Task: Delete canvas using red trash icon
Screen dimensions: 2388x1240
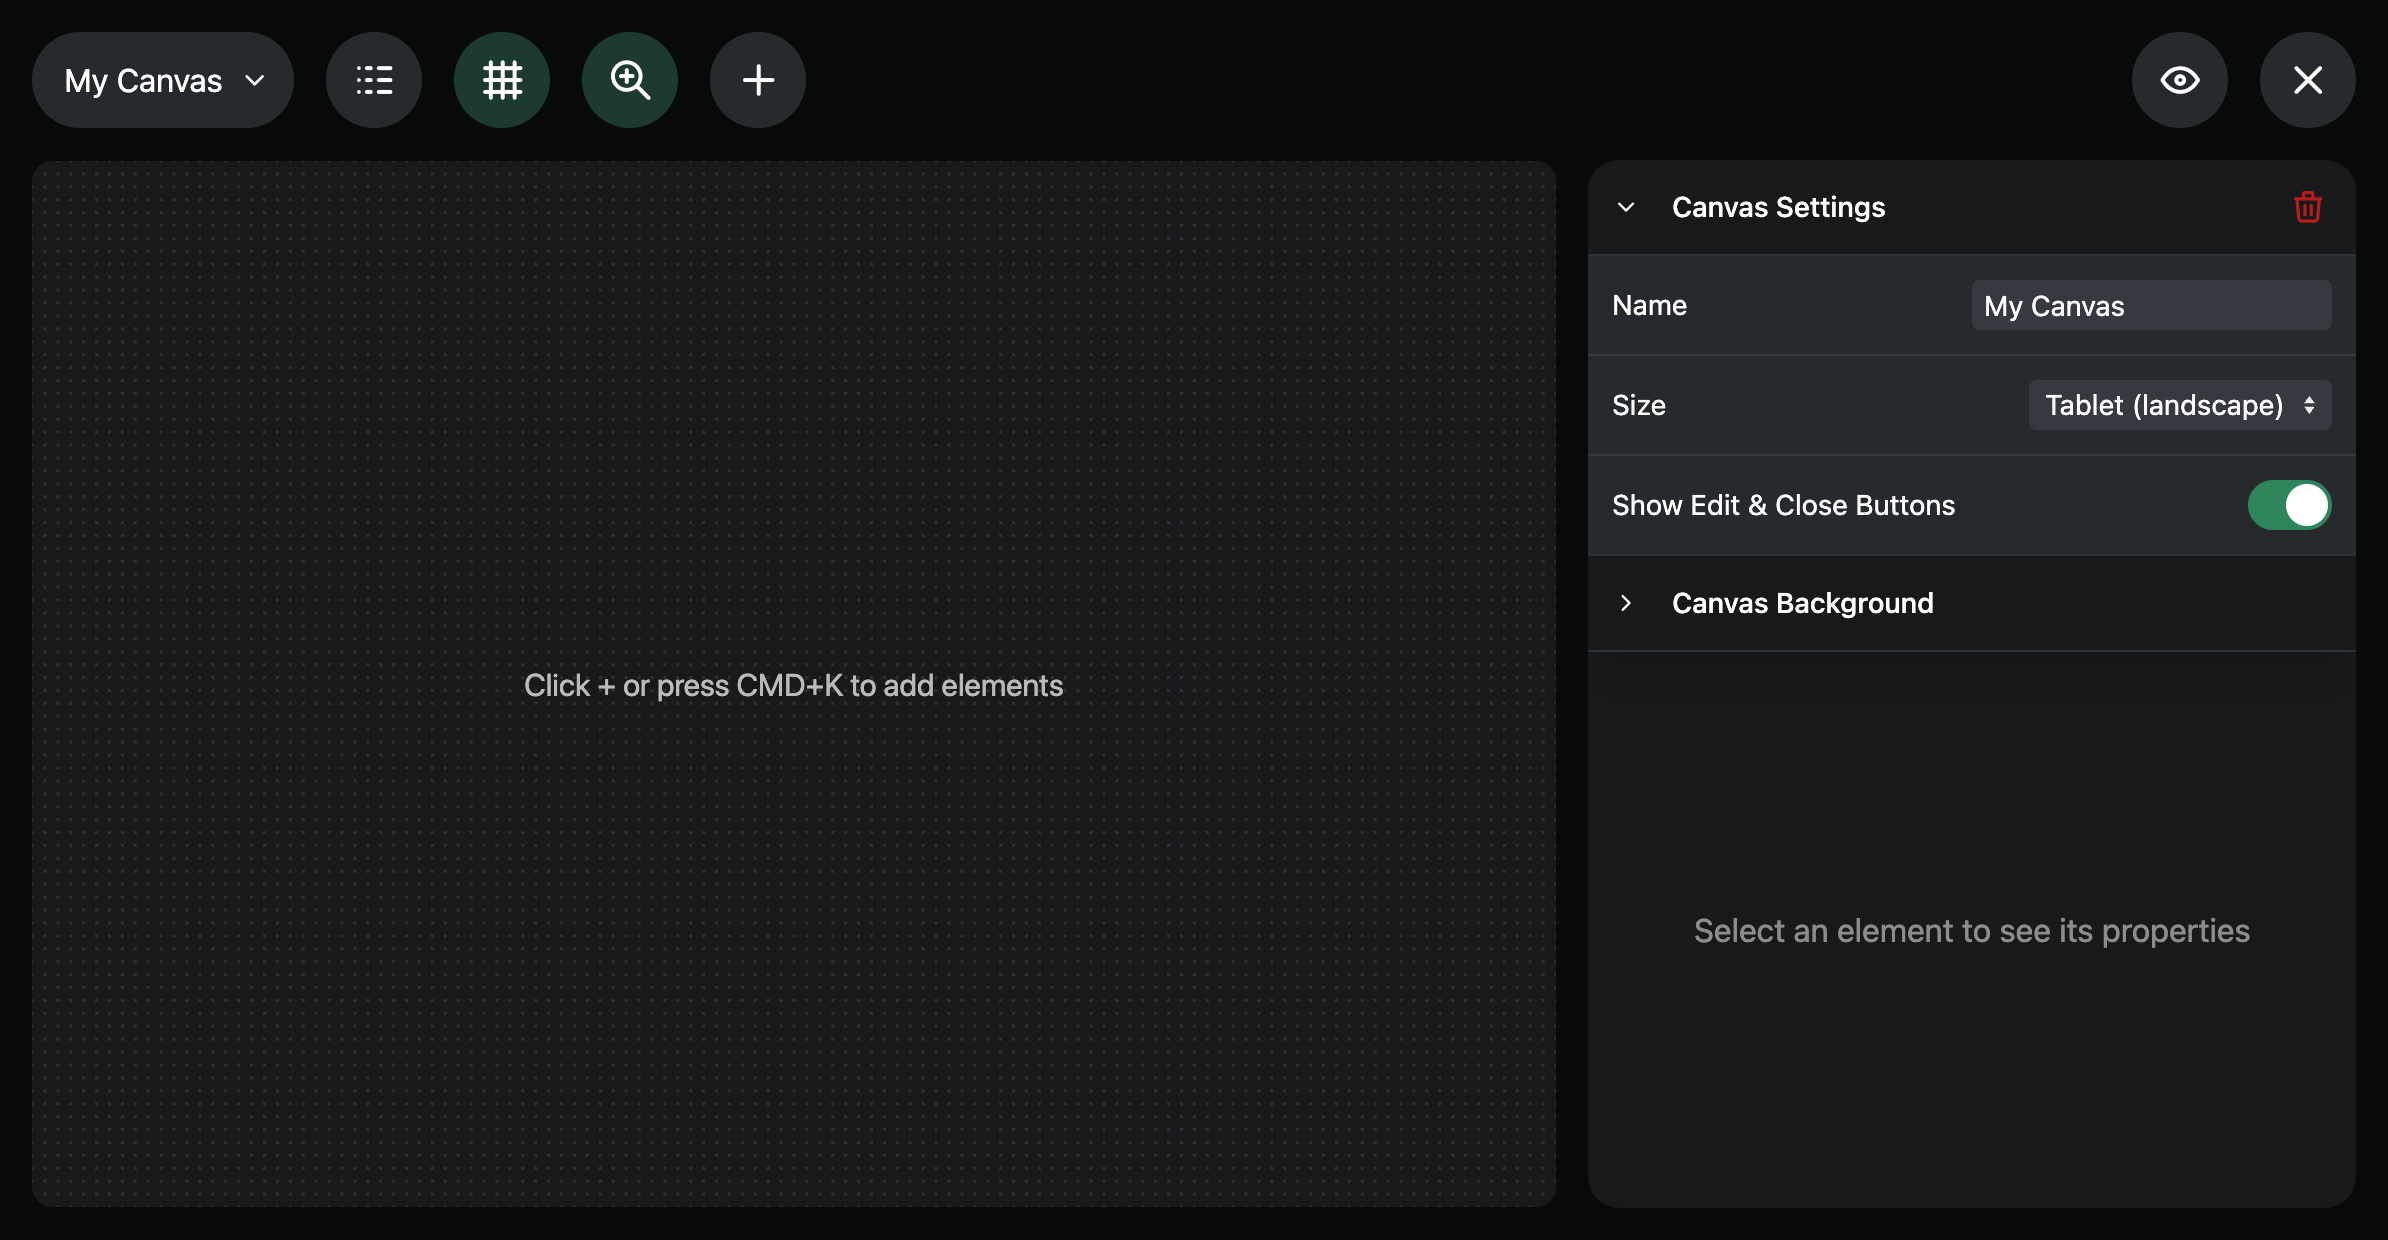Action: point(2308,207)
